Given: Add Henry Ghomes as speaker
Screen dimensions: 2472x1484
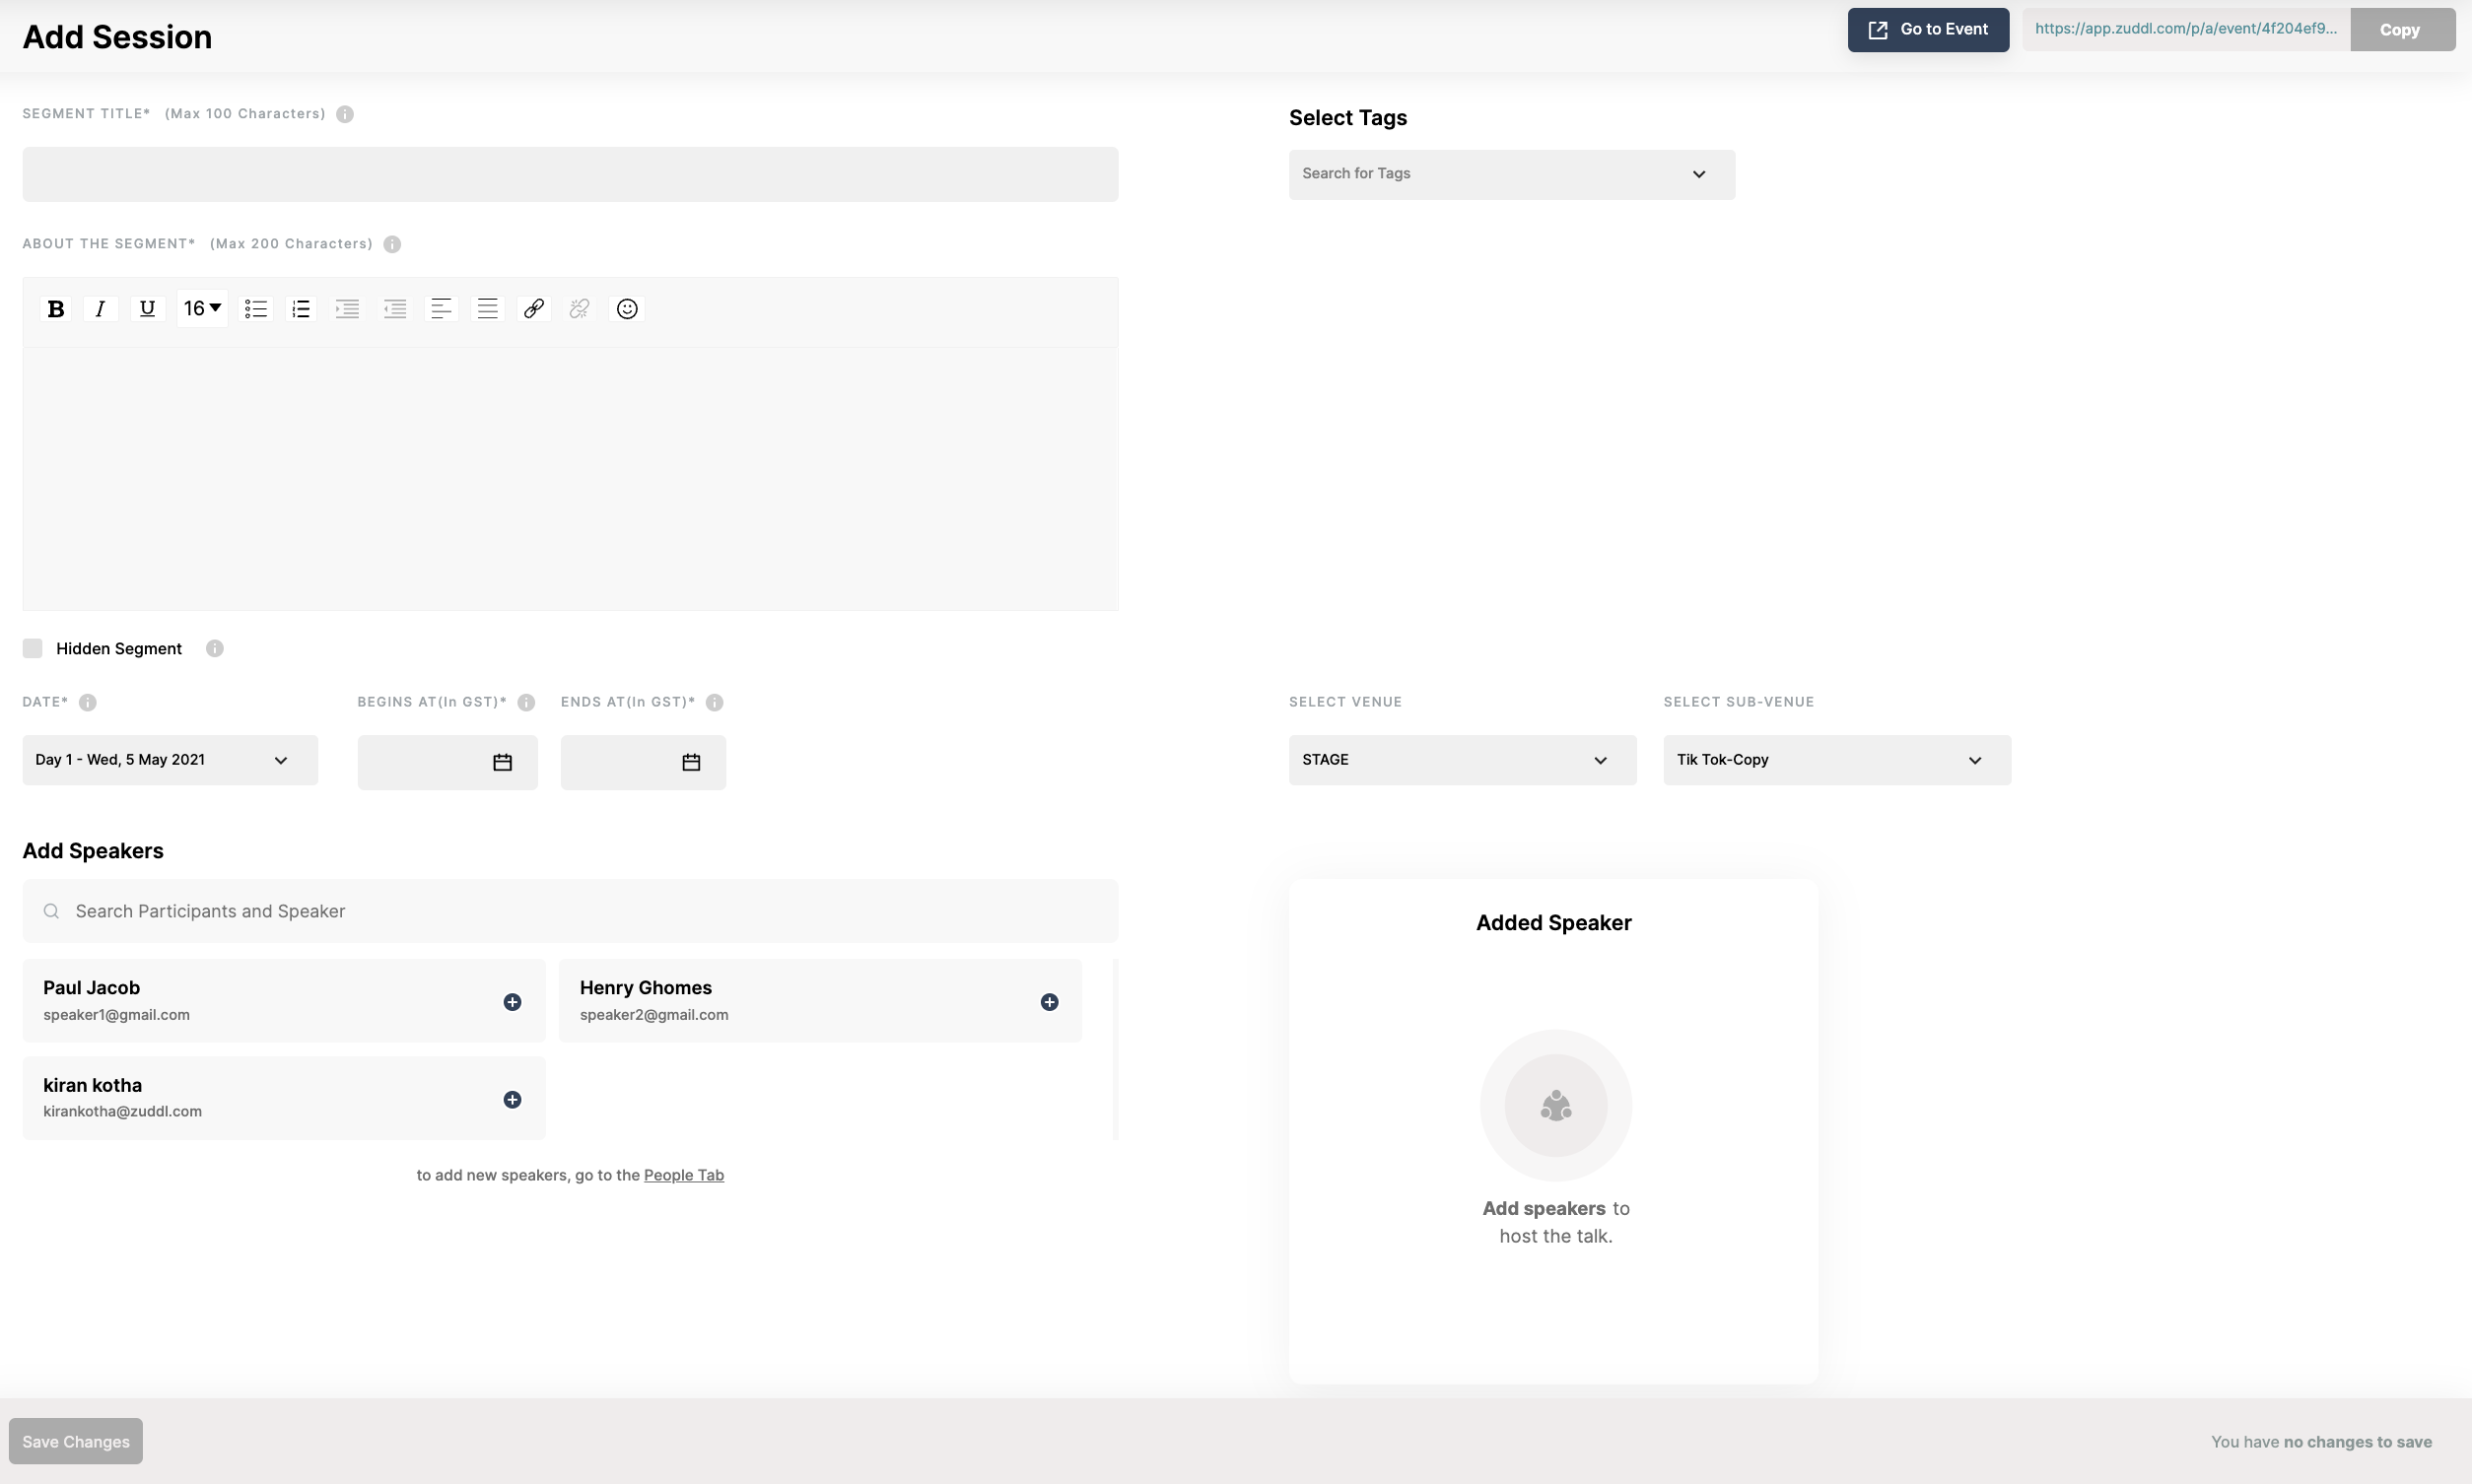Looking at the screenshot, I should point(1049,1002).
